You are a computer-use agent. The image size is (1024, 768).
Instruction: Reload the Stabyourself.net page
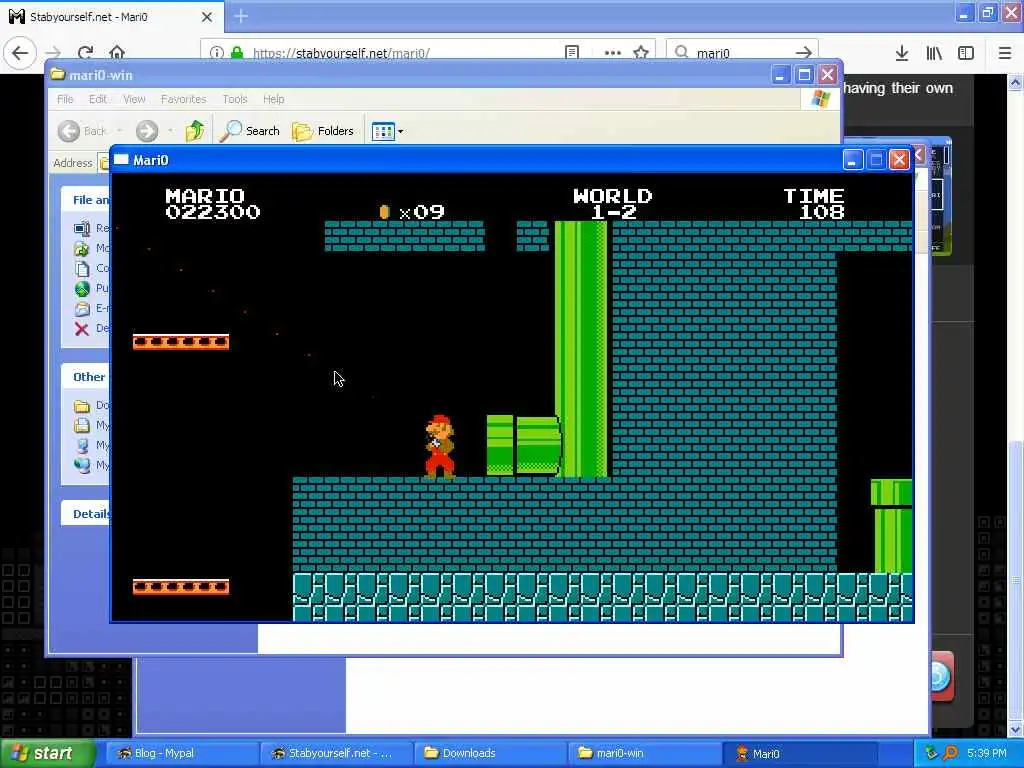click(85, 53)
